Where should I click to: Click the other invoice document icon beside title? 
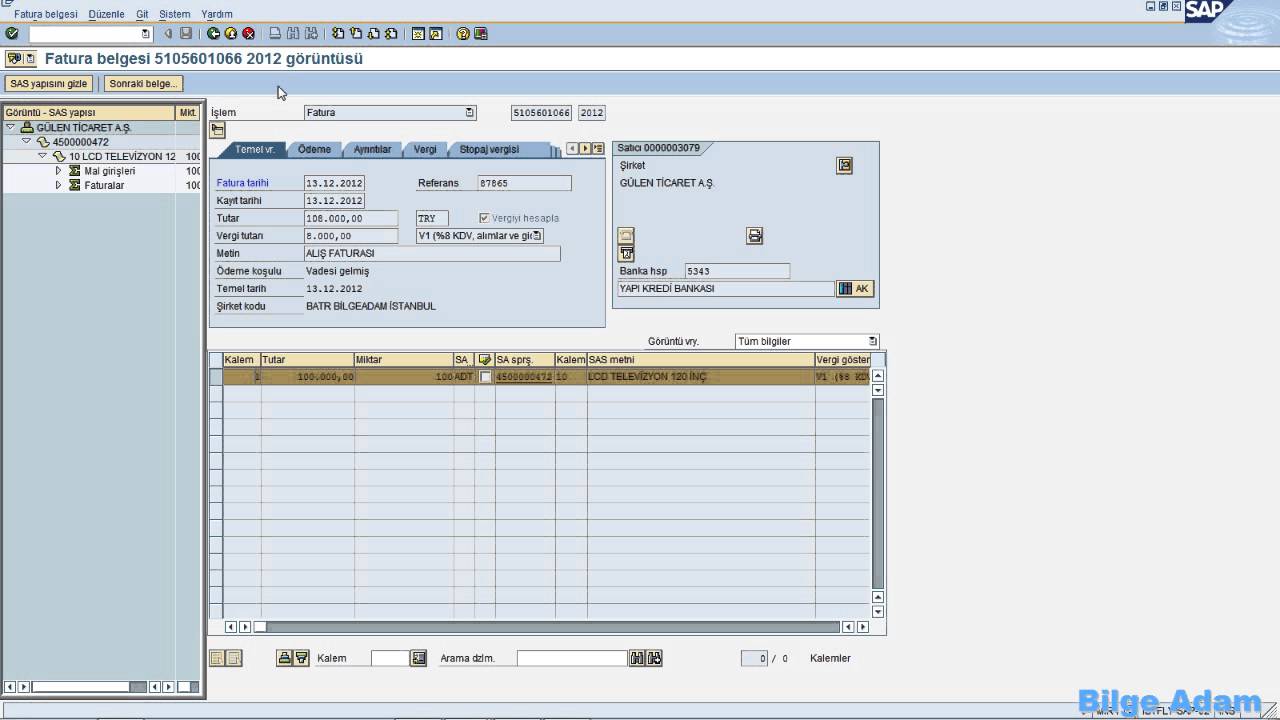[30, 59]
